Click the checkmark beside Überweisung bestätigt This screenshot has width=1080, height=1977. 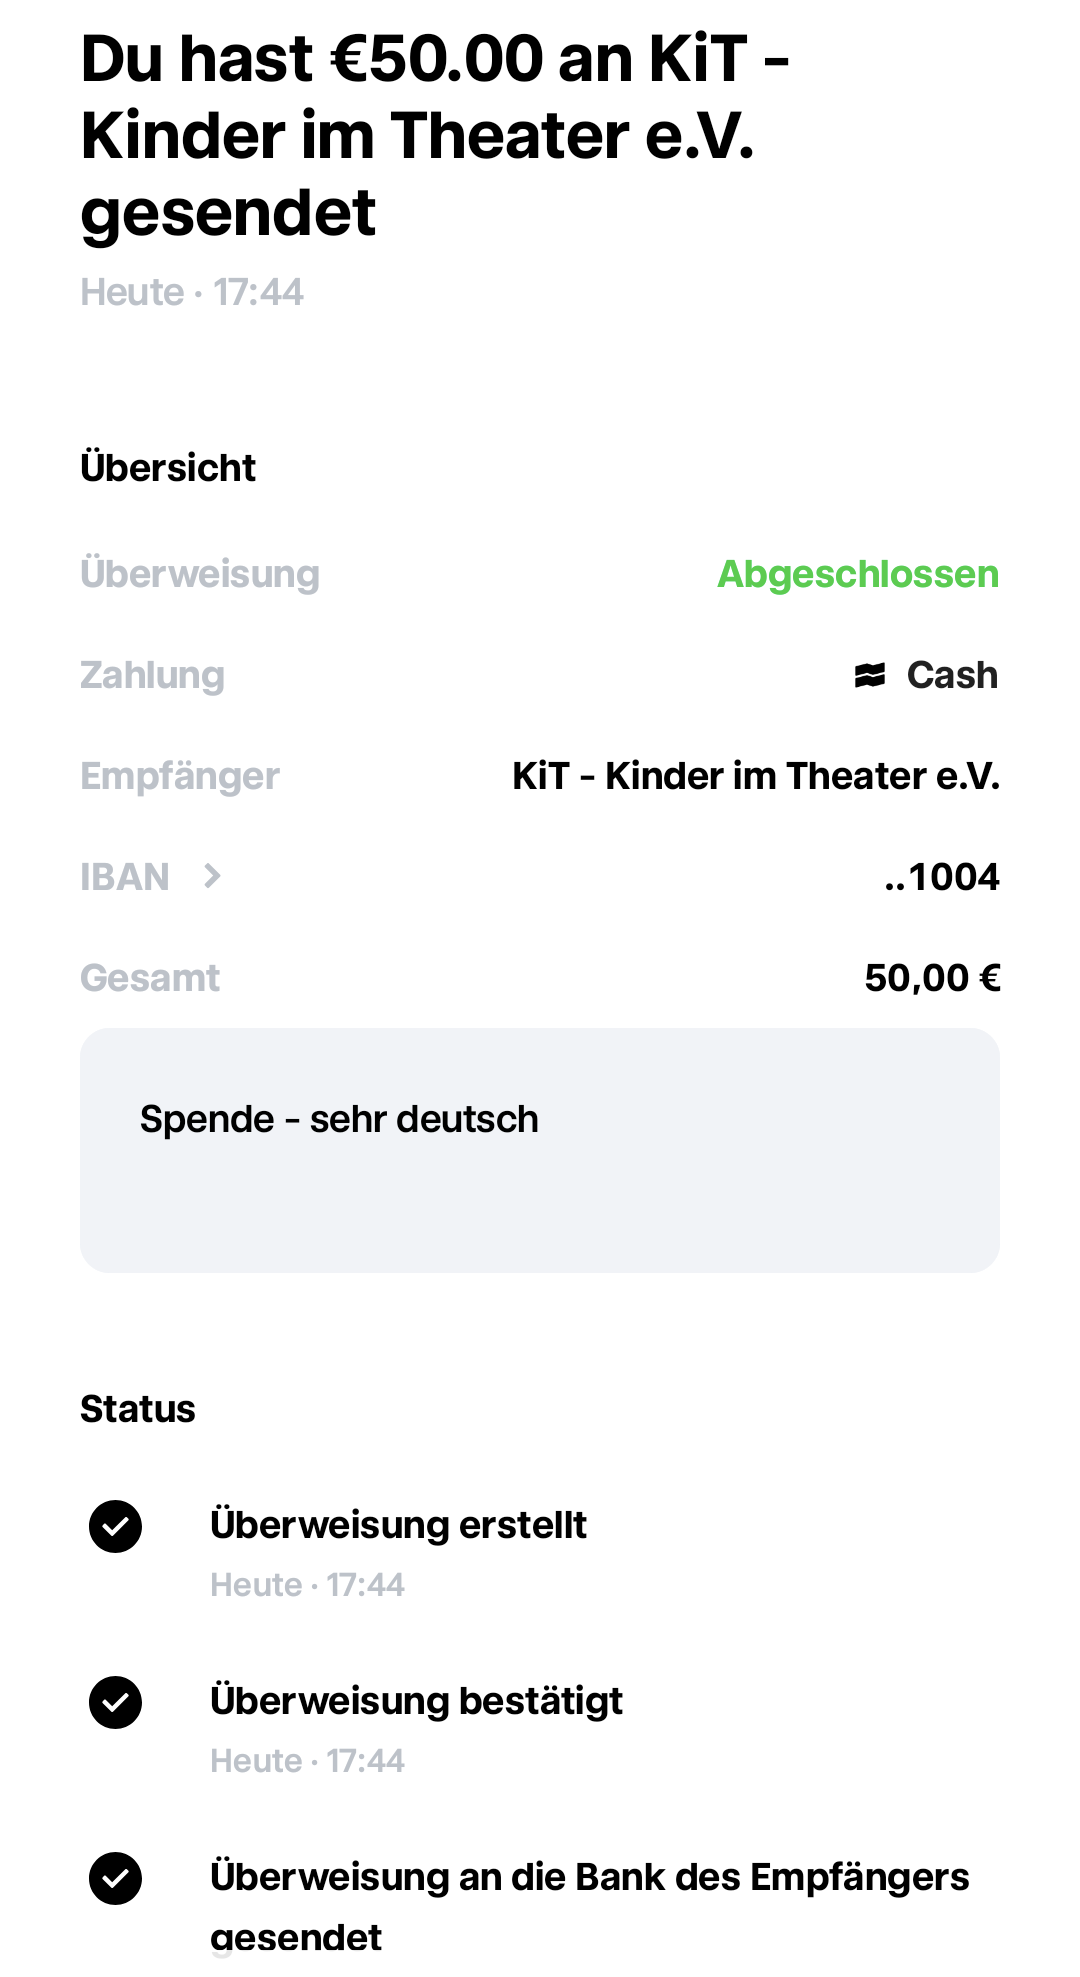point(116,1702)
